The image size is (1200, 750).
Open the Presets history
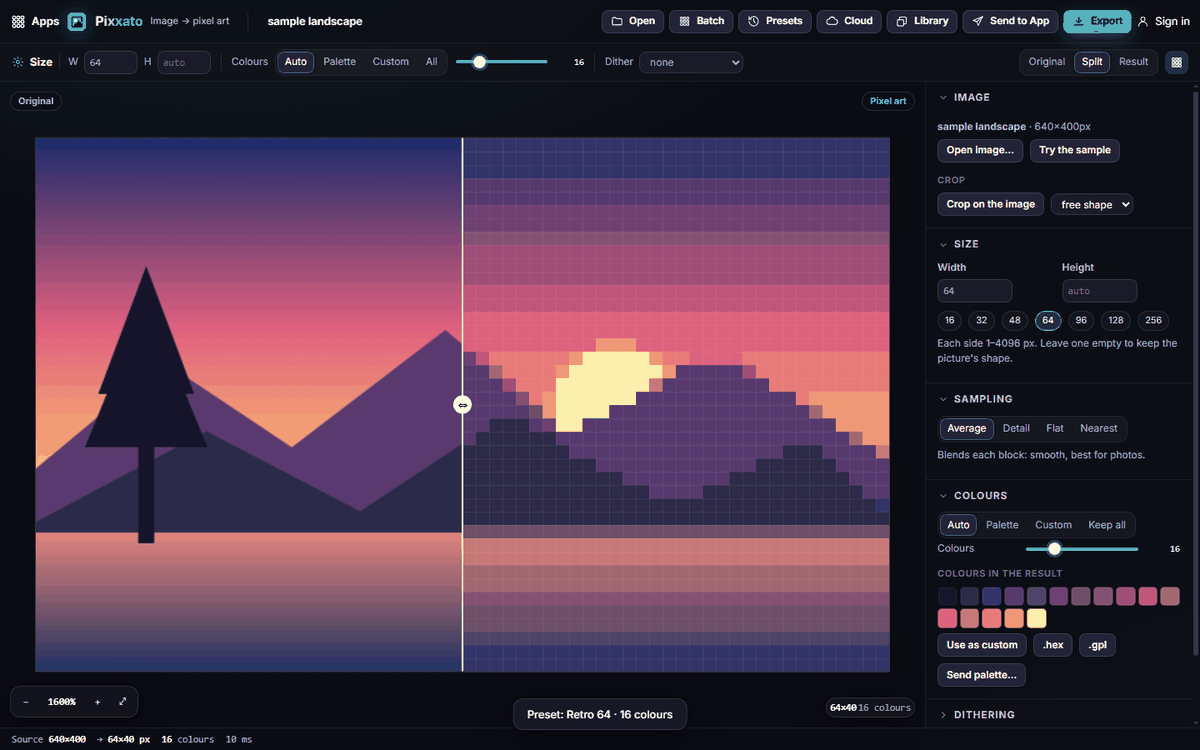click(x=775, y=21)
